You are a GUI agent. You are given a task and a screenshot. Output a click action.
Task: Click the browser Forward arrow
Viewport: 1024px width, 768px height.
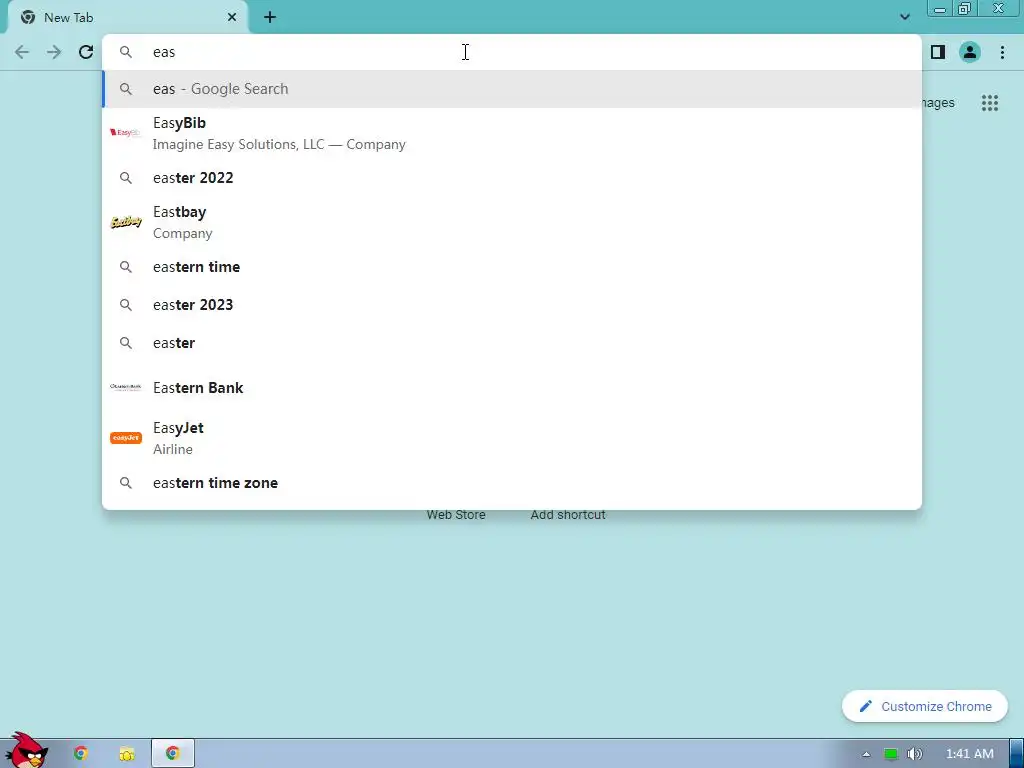coord(54,52)
